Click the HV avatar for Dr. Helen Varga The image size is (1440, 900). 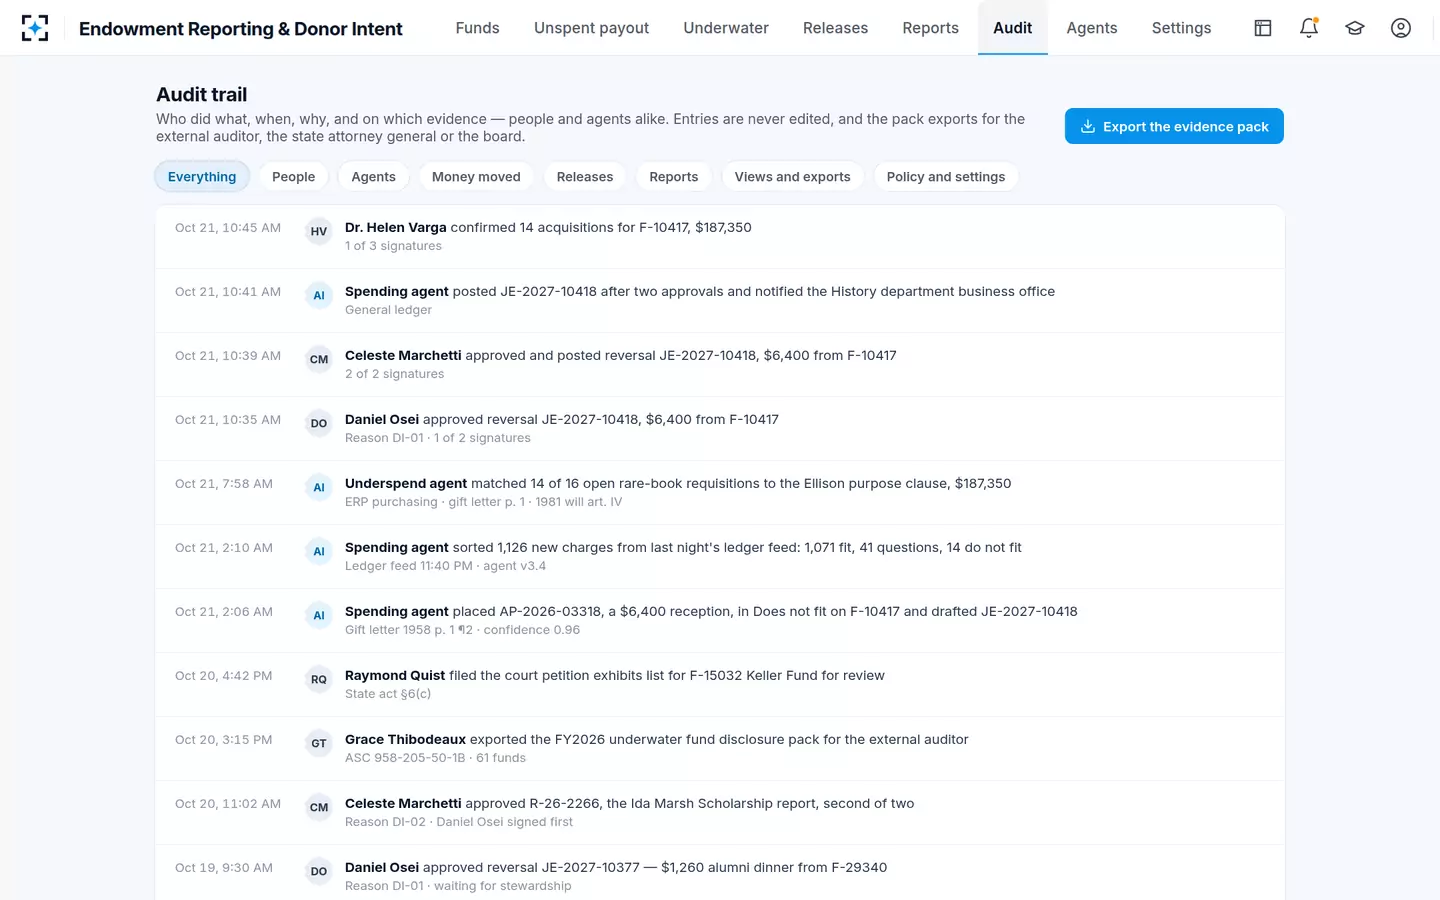click(x=319, y=231)
